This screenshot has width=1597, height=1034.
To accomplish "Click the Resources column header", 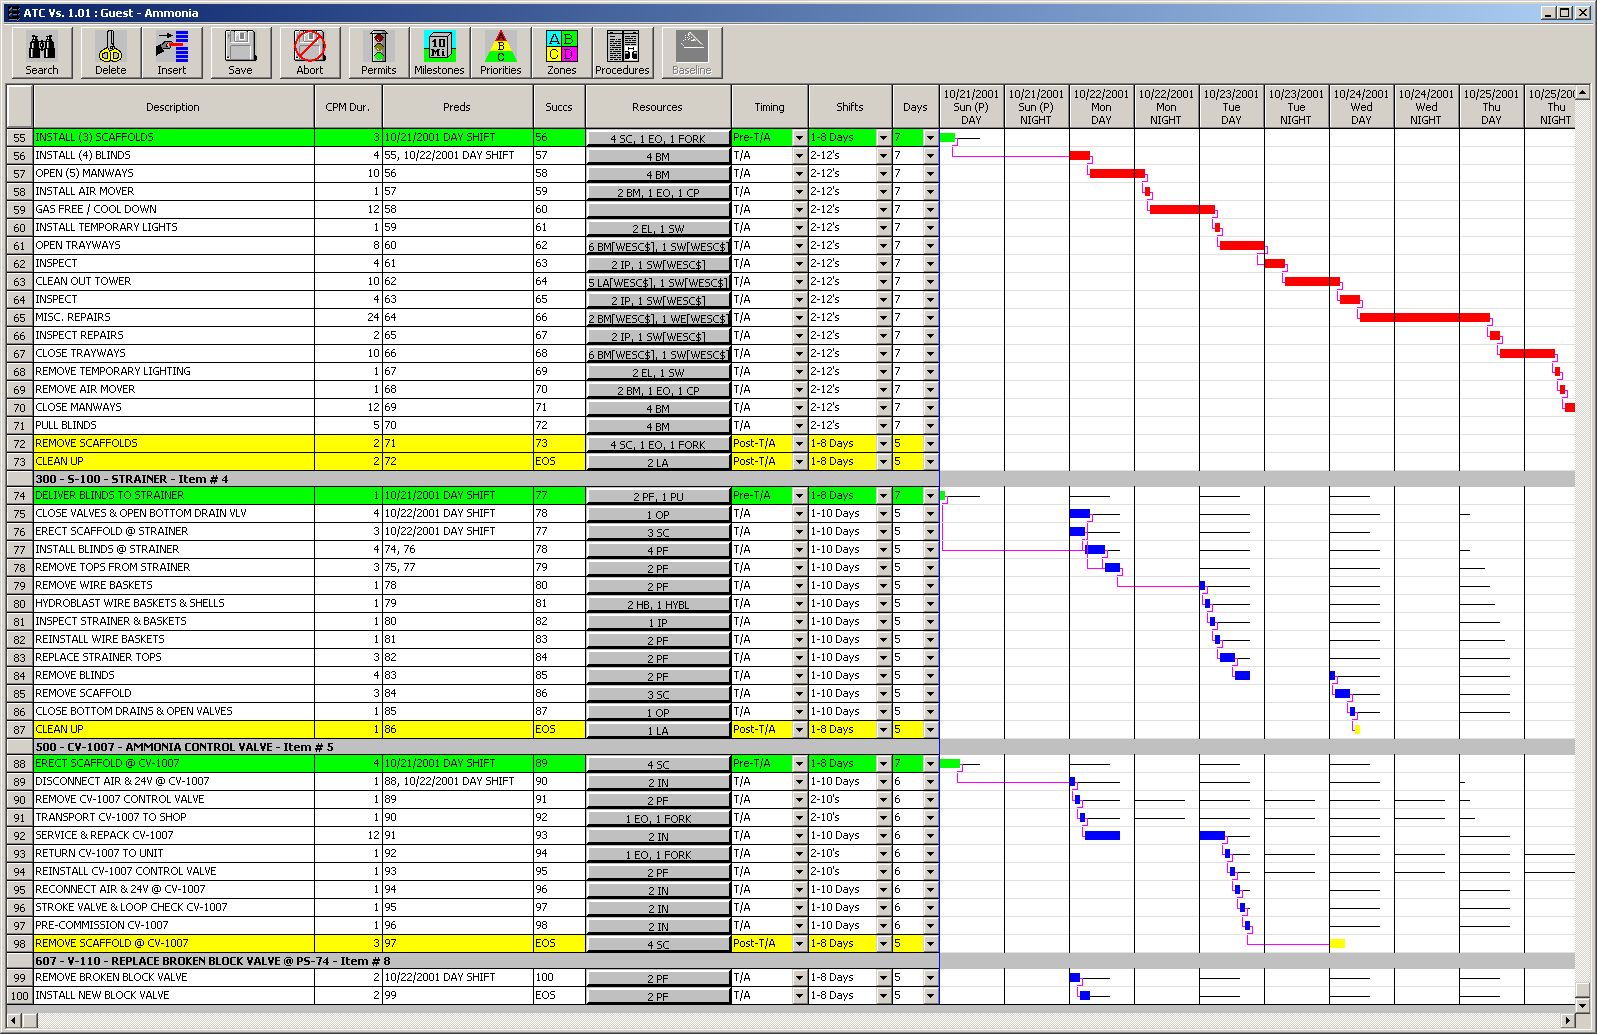I will (657, 107).
